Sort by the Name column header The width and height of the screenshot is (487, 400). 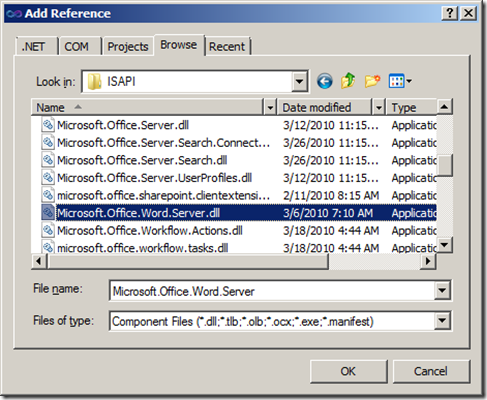[147, 107]
